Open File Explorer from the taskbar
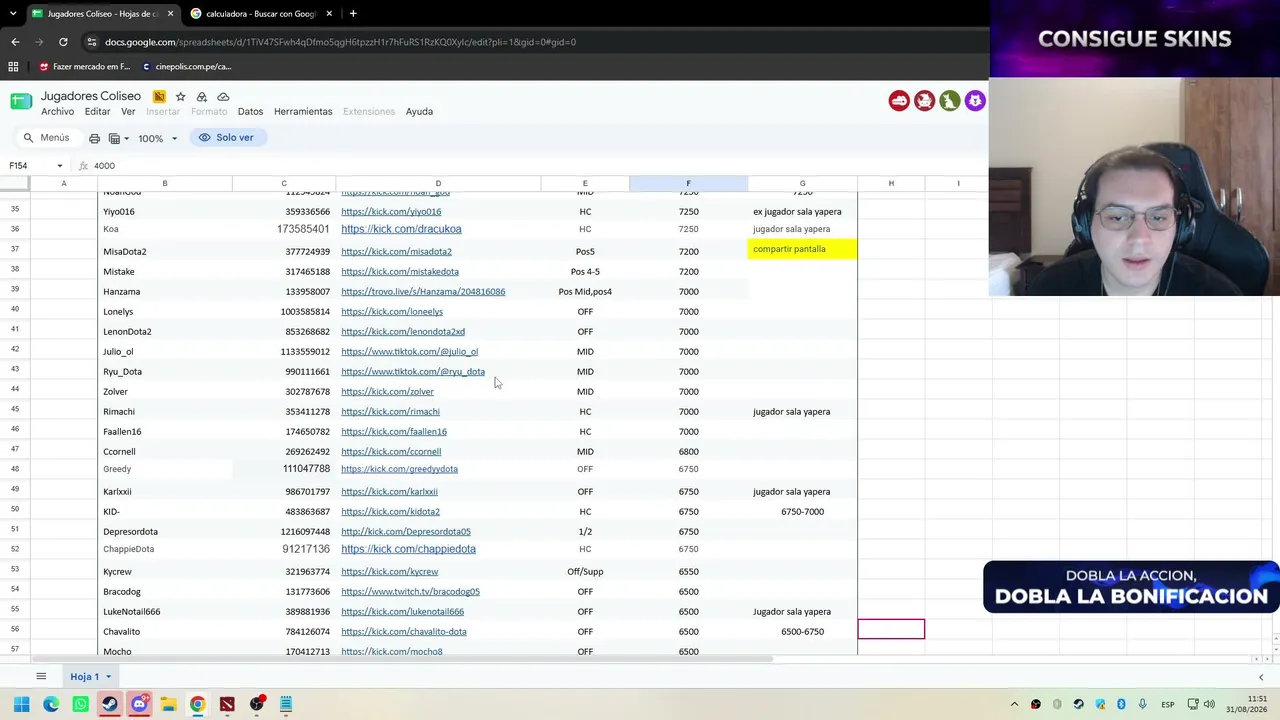Screen dimensions: 1280x720 pyautogui.click(x=168, y=704)
